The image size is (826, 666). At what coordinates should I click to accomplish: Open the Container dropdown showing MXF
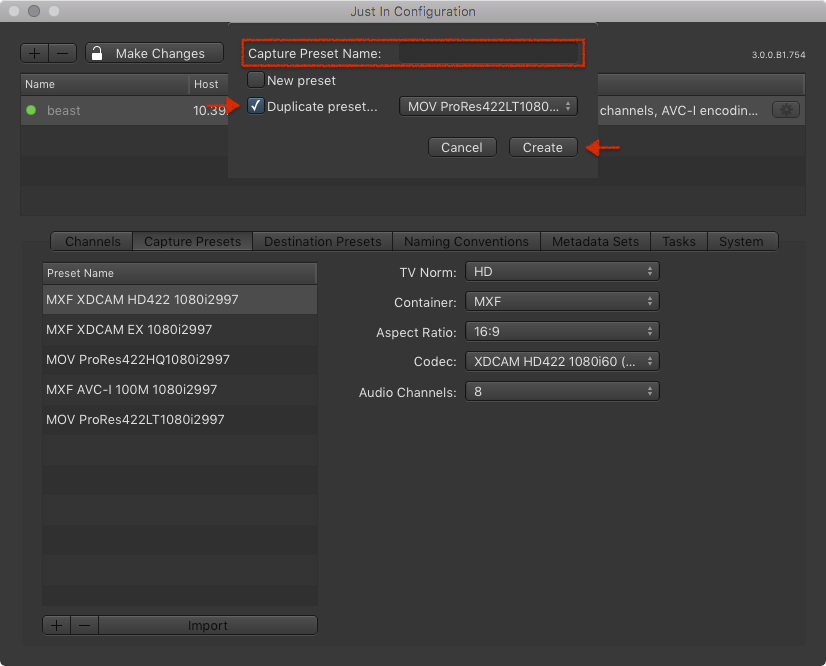pyautogui.click(x=562, y=301)
